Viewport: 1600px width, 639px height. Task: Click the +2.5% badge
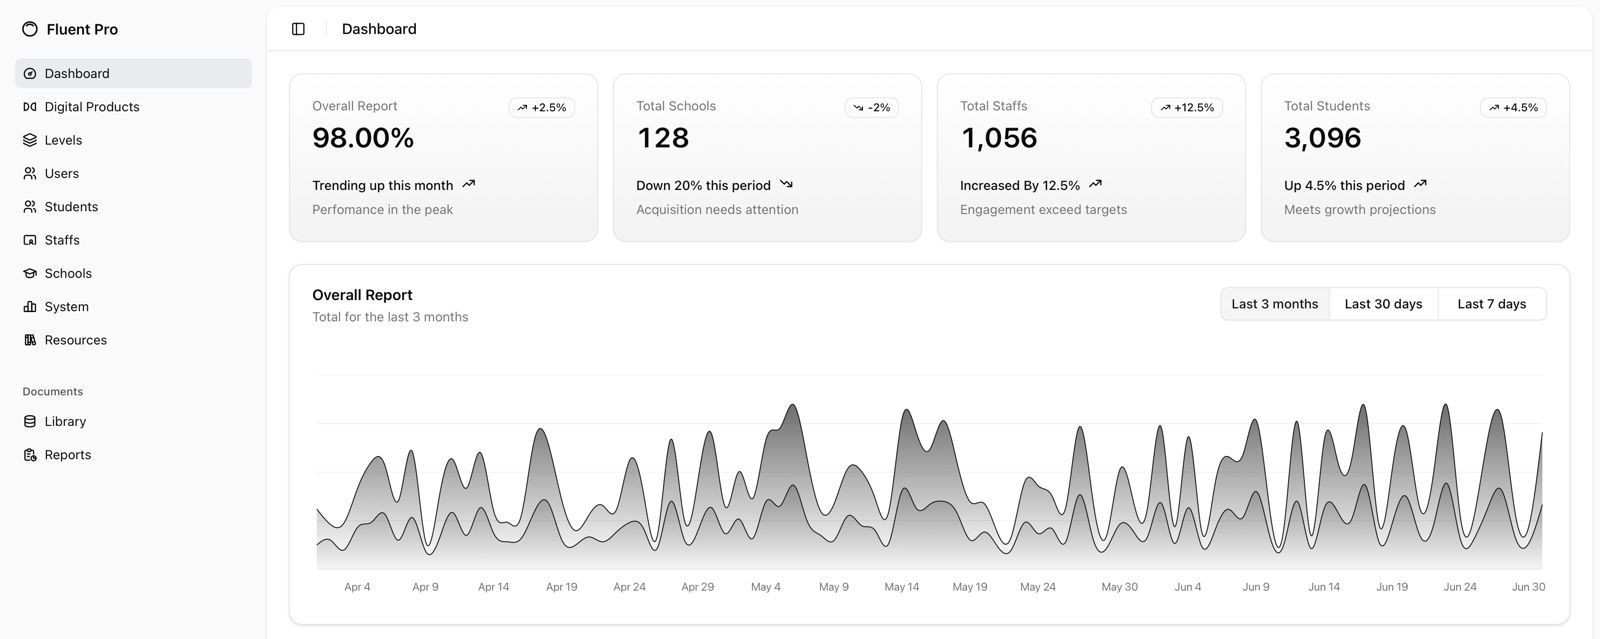tap(542, 107)
